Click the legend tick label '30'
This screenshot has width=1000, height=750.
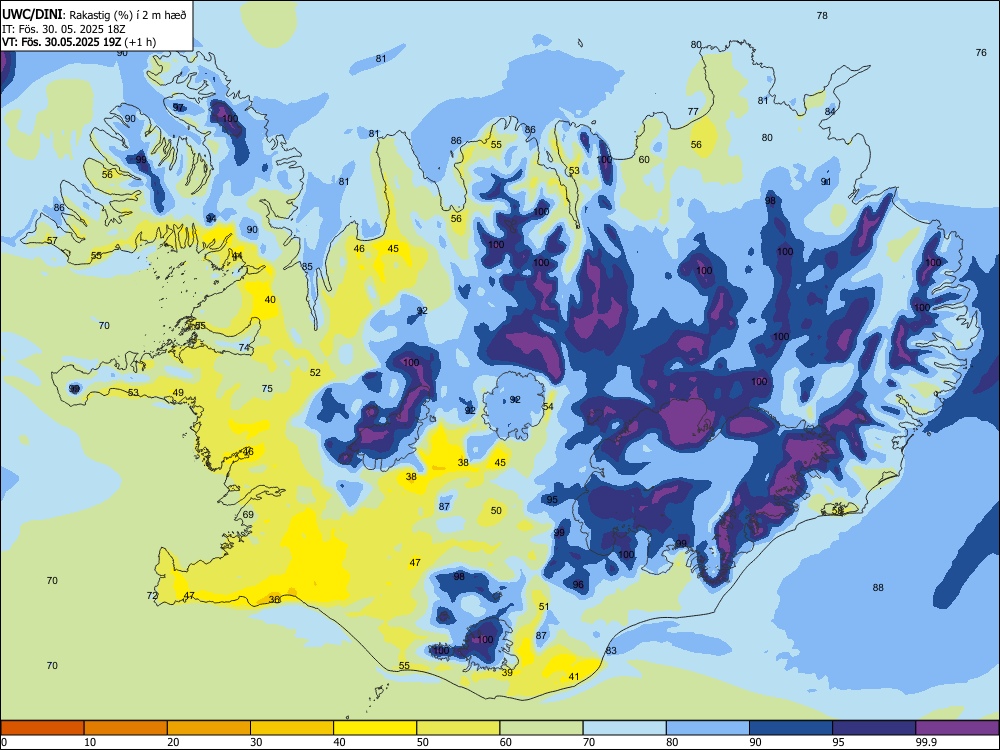pos(256,742)
